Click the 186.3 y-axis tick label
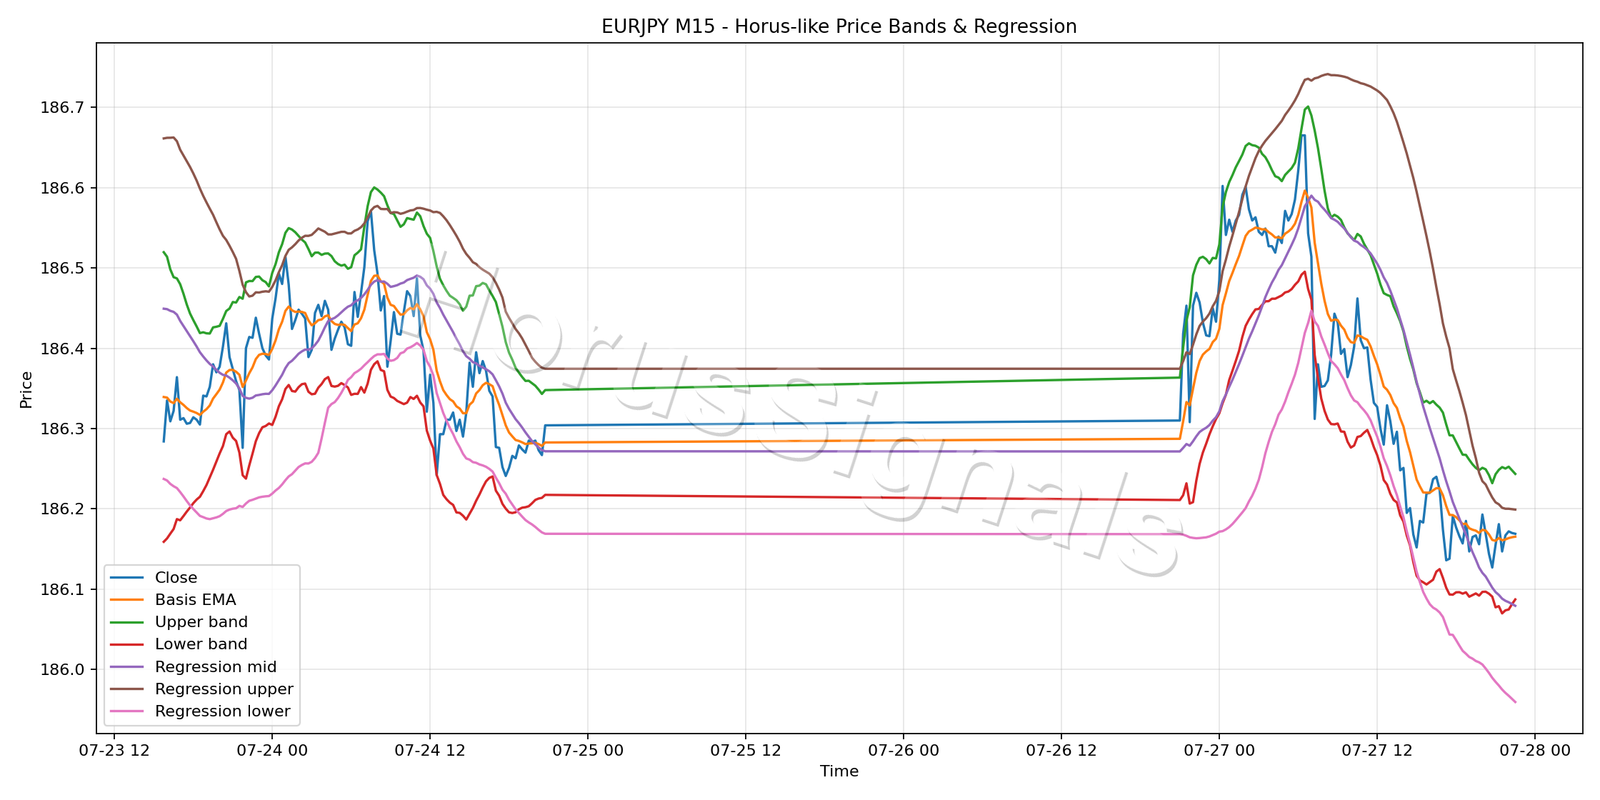This screenshot has height=800, width=1600. [63, 429]
